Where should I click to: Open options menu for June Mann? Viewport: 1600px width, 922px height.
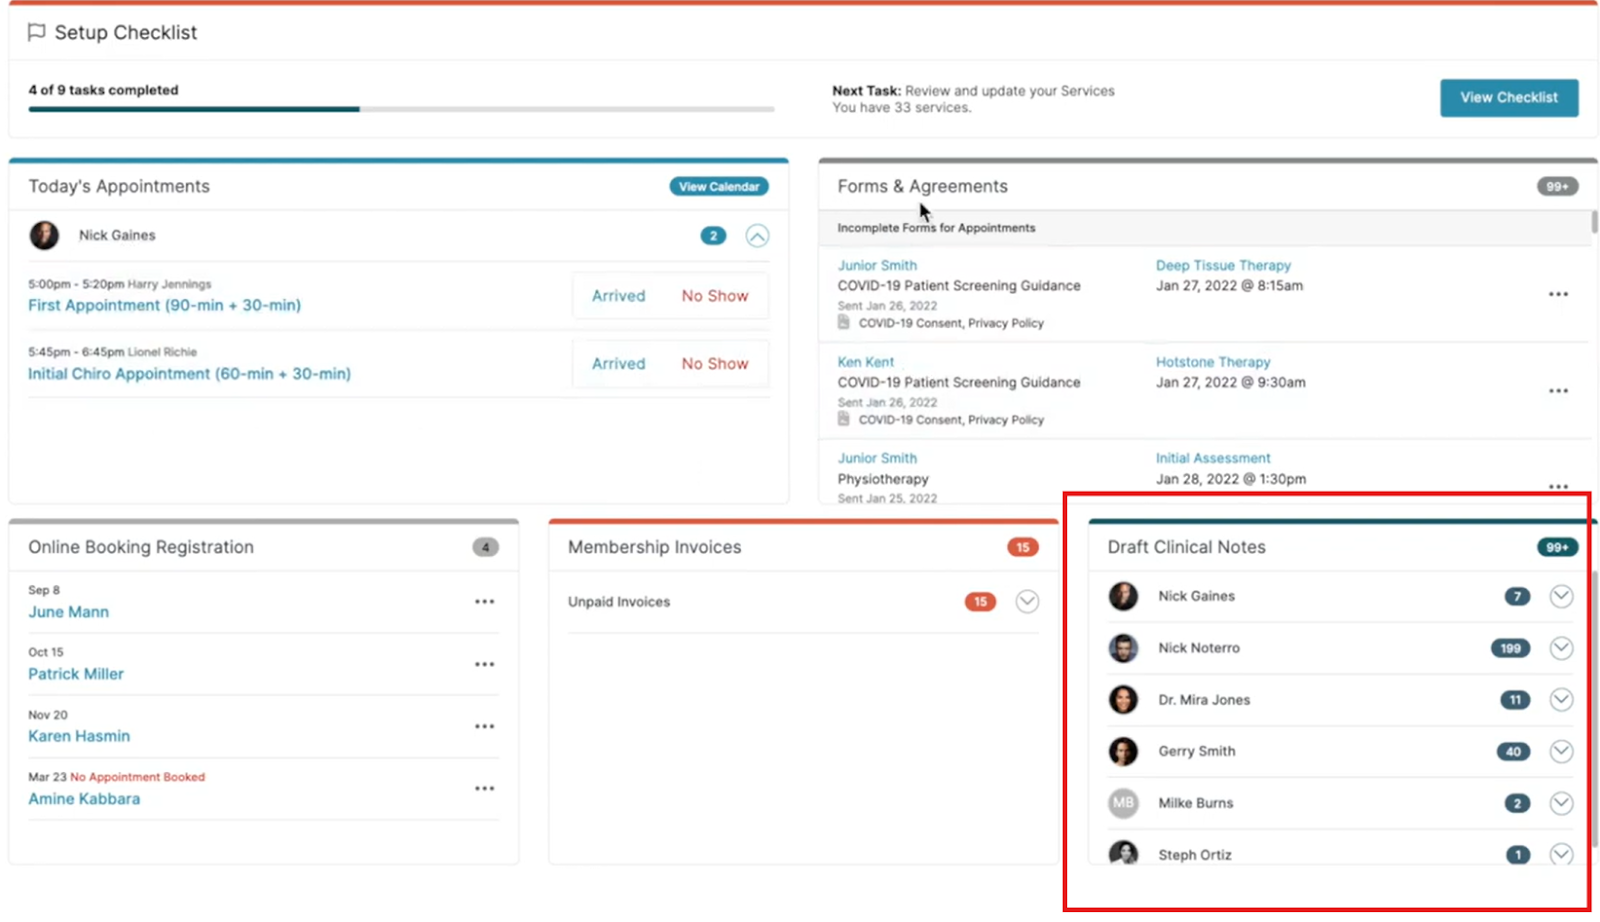tap(484, 602)
